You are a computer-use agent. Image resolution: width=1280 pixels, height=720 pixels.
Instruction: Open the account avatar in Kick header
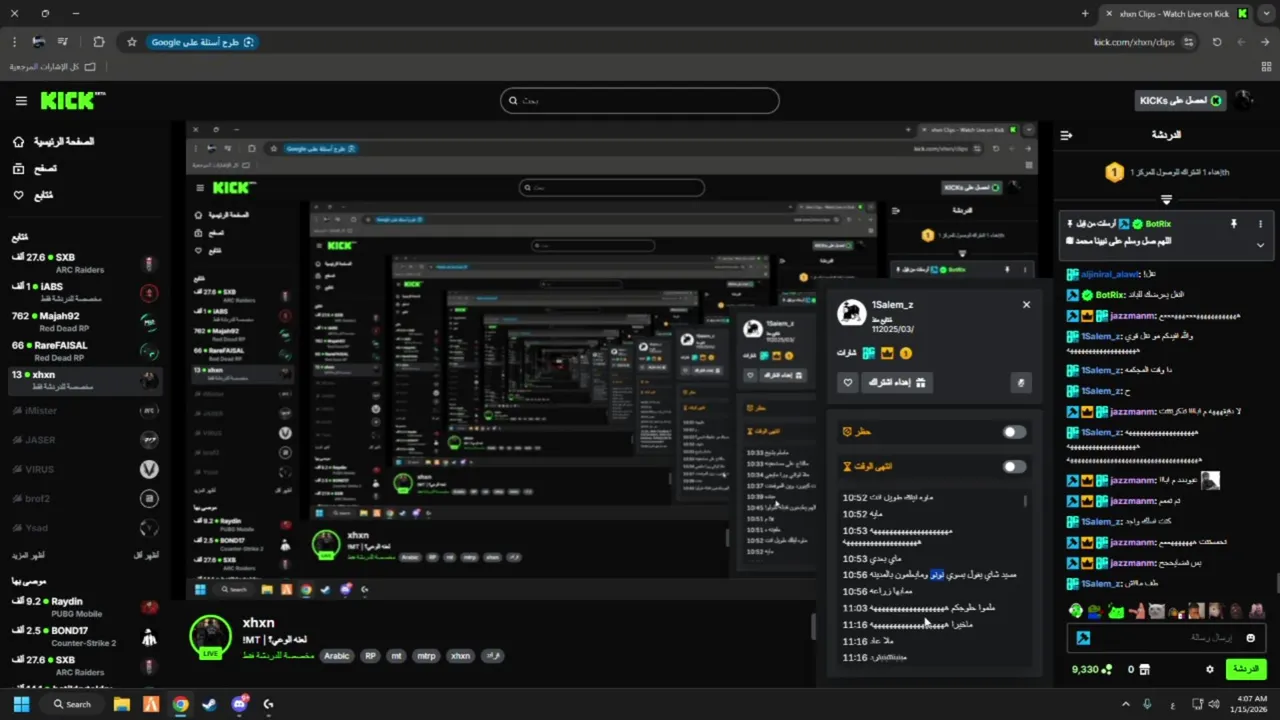[1243, 100]
